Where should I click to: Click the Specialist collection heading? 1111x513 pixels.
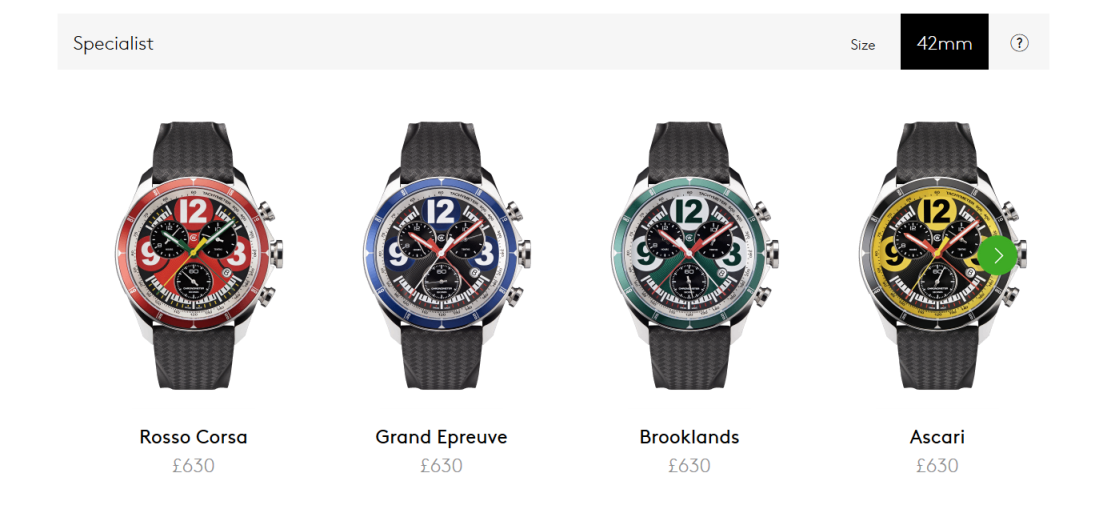tap(113, 43)
